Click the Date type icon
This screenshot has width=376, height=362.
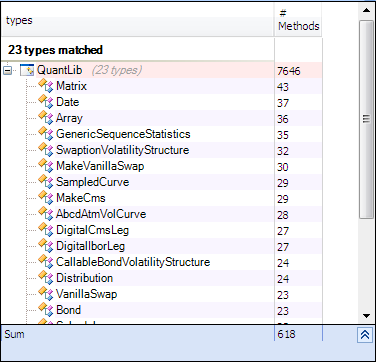pos(46,102)
